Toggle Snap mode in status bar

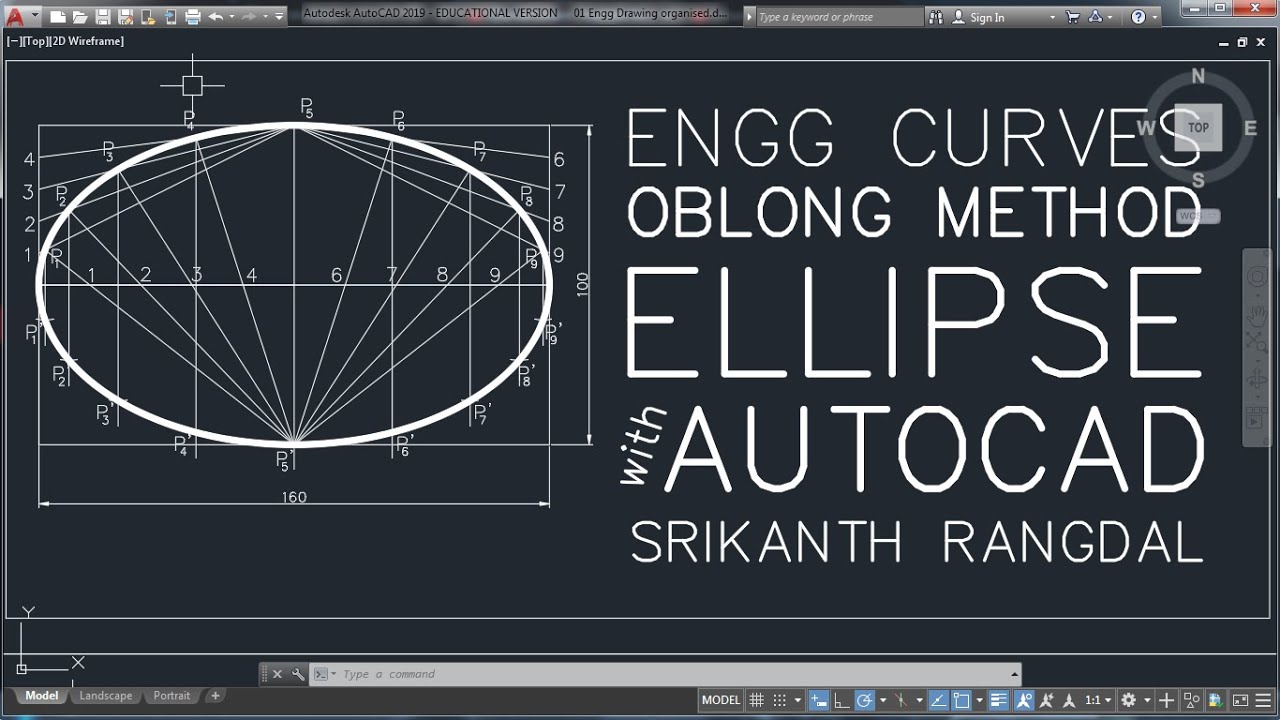pyautogui.click(x=780, y=700)
